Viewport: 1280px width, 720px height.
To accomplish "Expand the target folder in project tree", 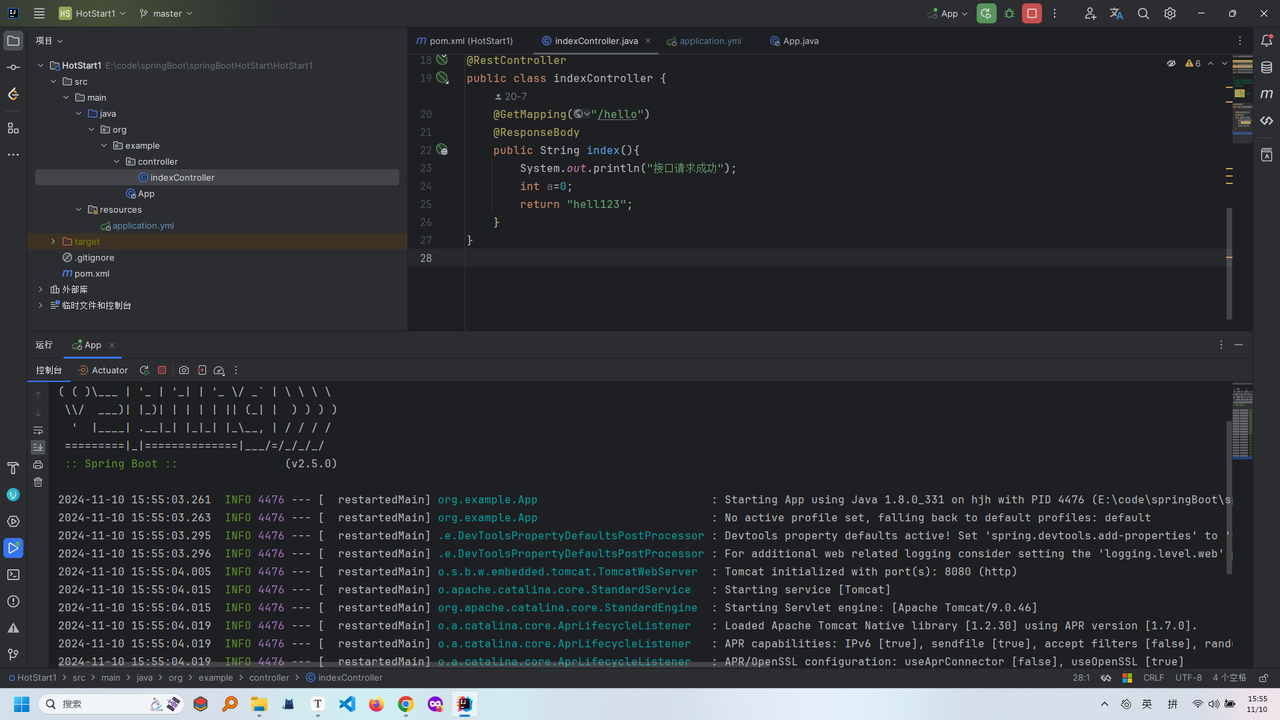I will [54, 242].
